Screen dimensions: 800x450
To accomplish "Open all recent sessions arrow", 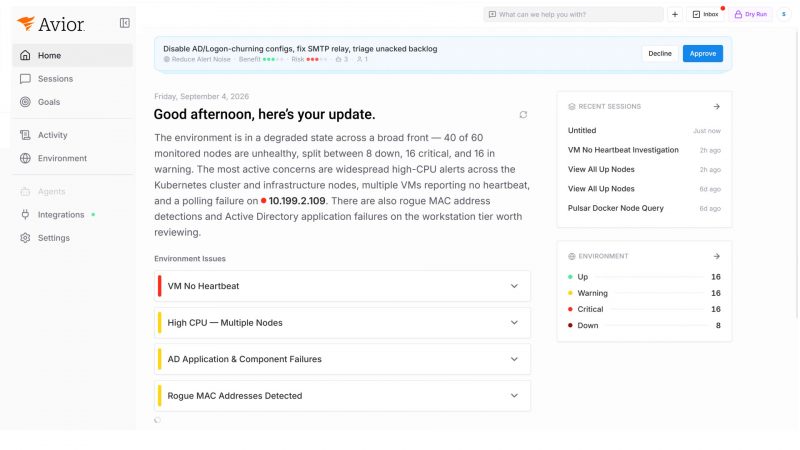I will [716, 107].
